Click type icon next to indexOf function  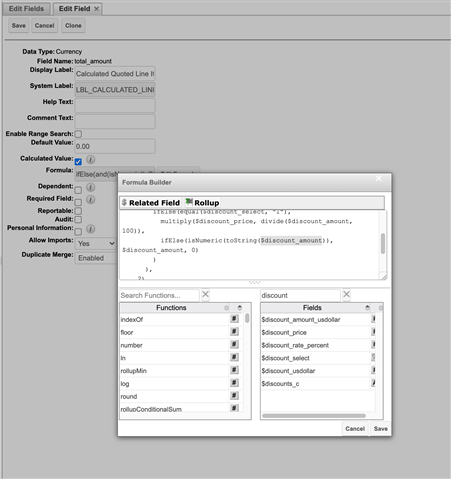(x=234, y=319)
